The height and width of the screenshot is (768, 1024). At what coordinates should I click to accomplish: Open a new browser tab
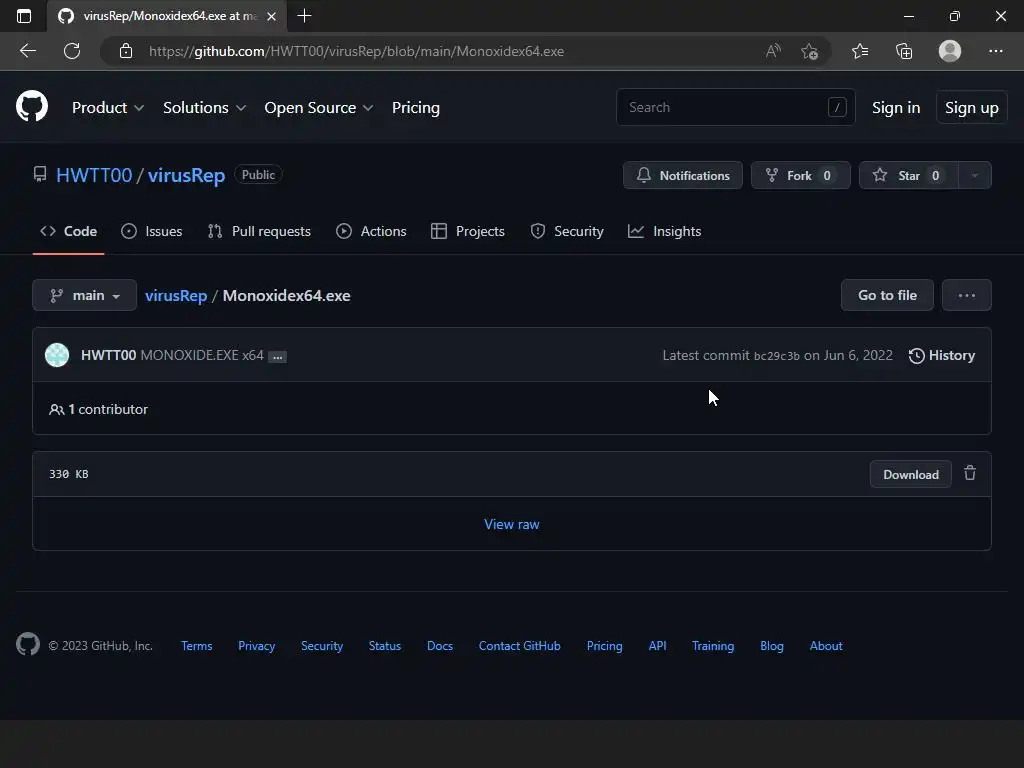coord(304,16)
